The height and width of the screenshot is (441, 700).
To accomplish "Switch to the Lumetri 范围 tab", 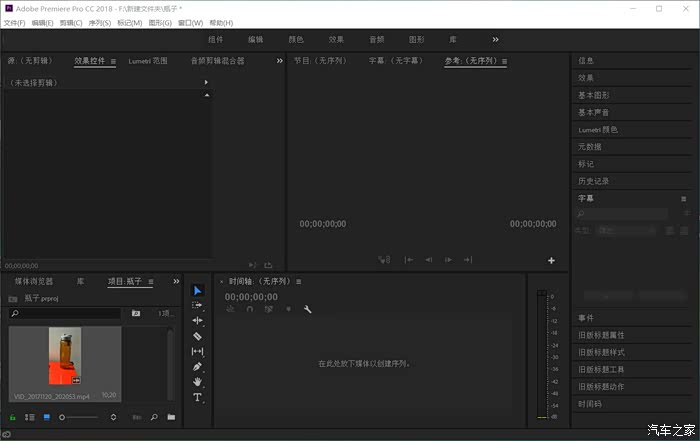I will tap(148, 61).
